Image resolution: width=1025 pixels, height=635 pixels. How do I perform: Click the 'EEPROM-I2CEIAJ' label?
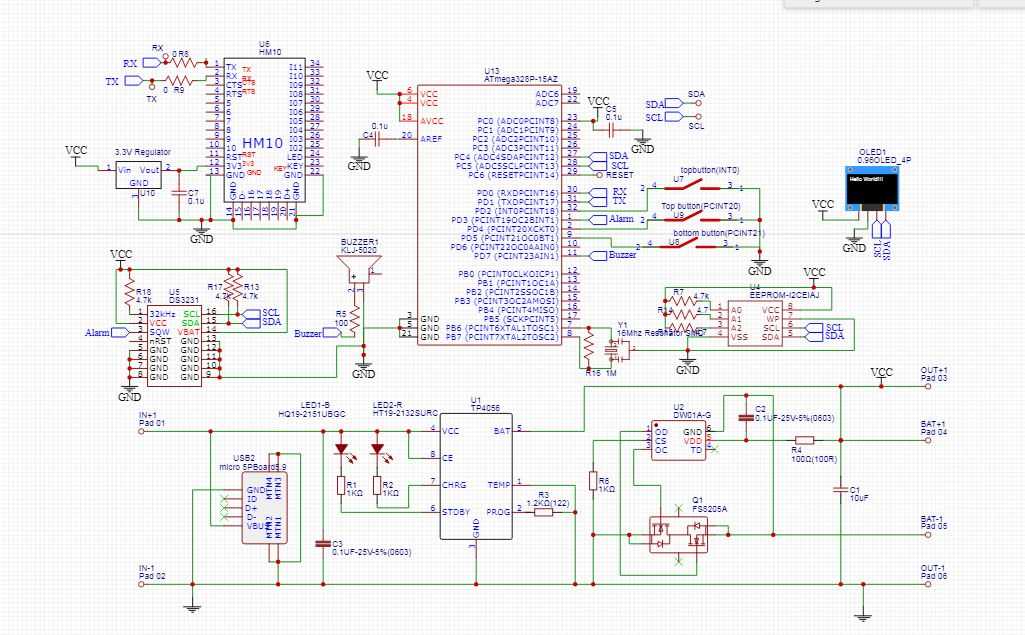[x=784, y=295]
